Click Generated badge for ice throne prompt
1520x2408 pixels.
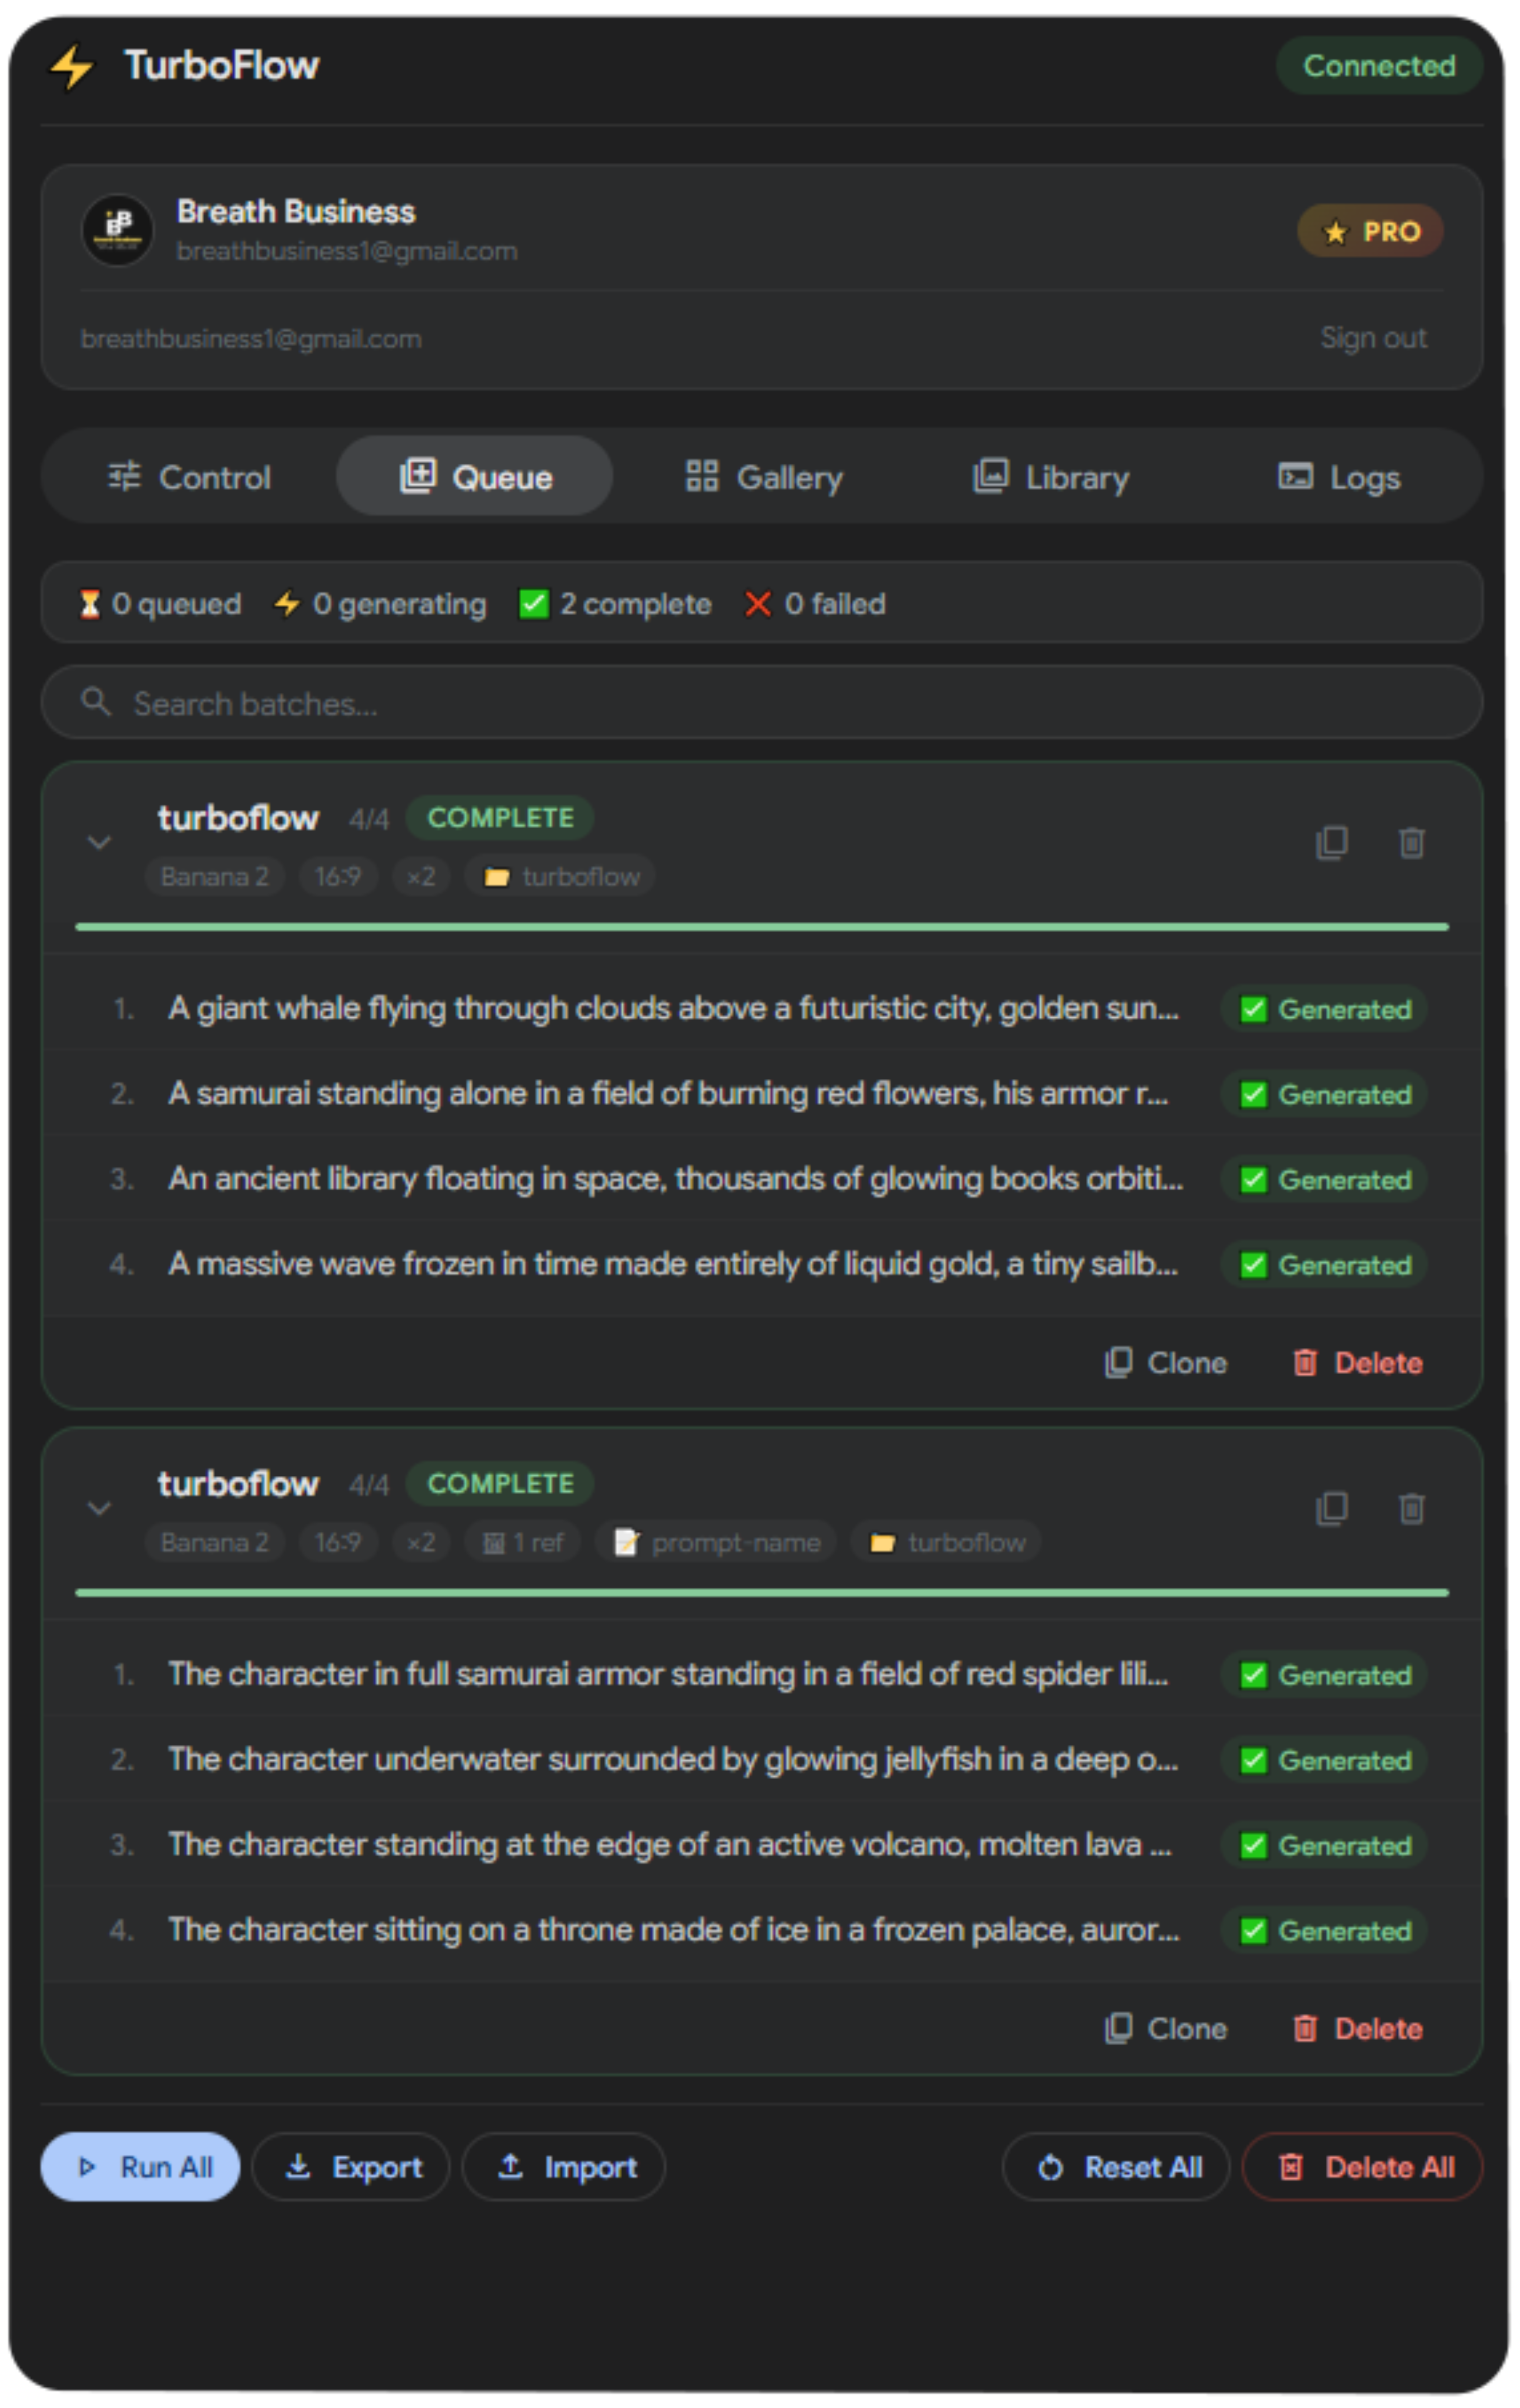1324,1931
